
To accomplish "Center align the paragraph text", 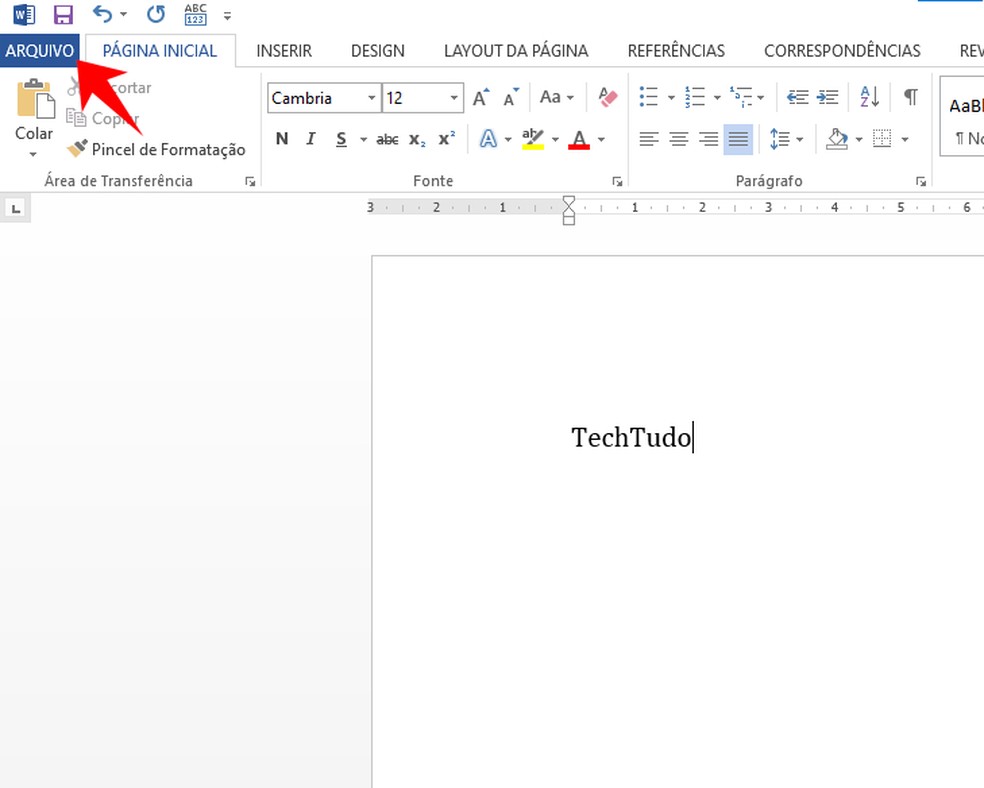I will pos(679,139).
